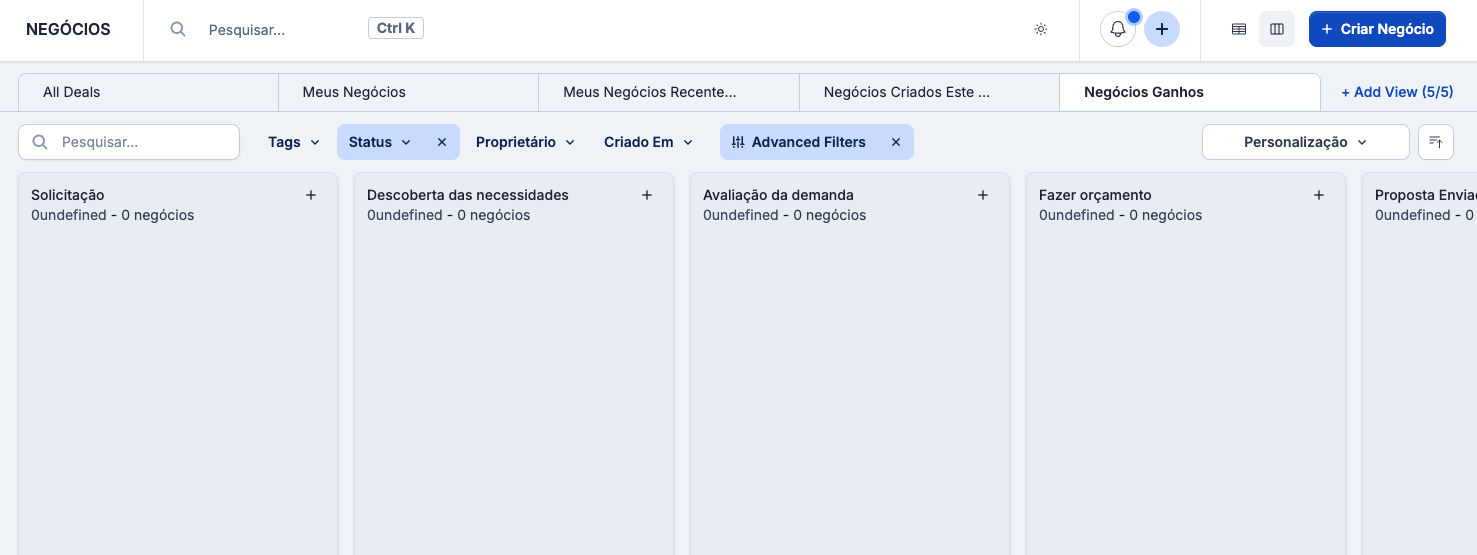The image size is (1477, 555).
Task: Click the + Add View (5/5) link
Action: 1397,92
